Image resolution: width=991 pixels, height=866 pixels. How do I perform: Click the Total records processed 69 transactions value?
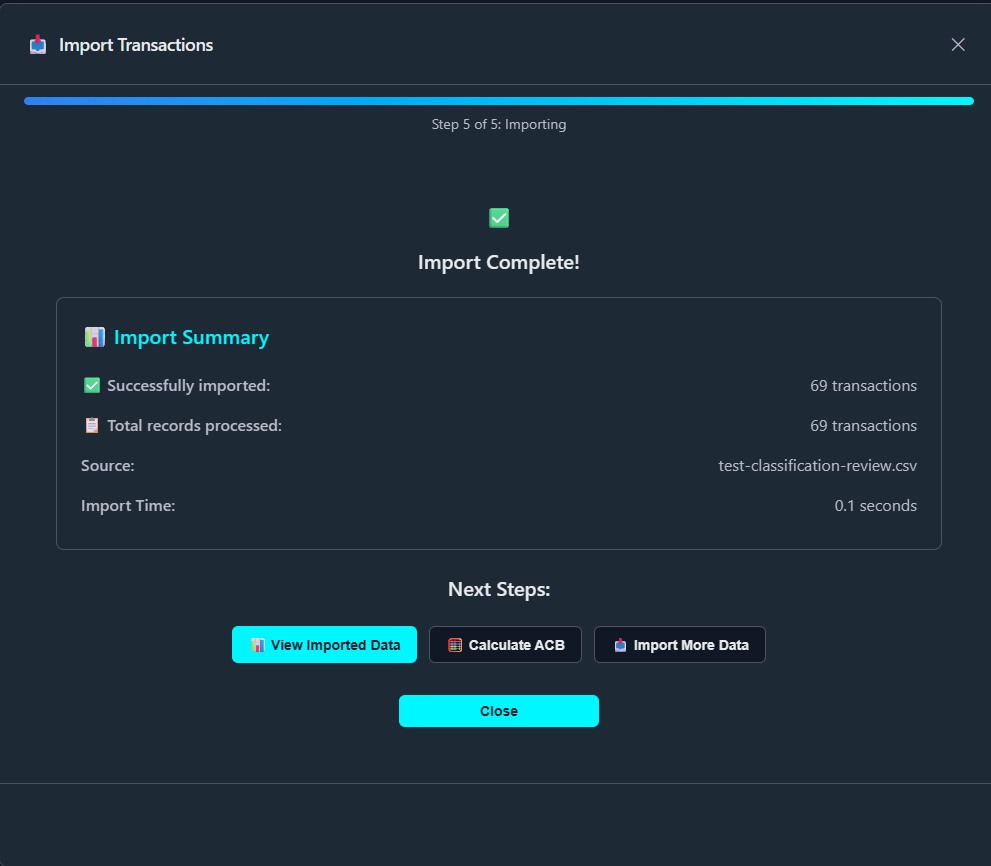pyautogui.click(x=863, y=426)
